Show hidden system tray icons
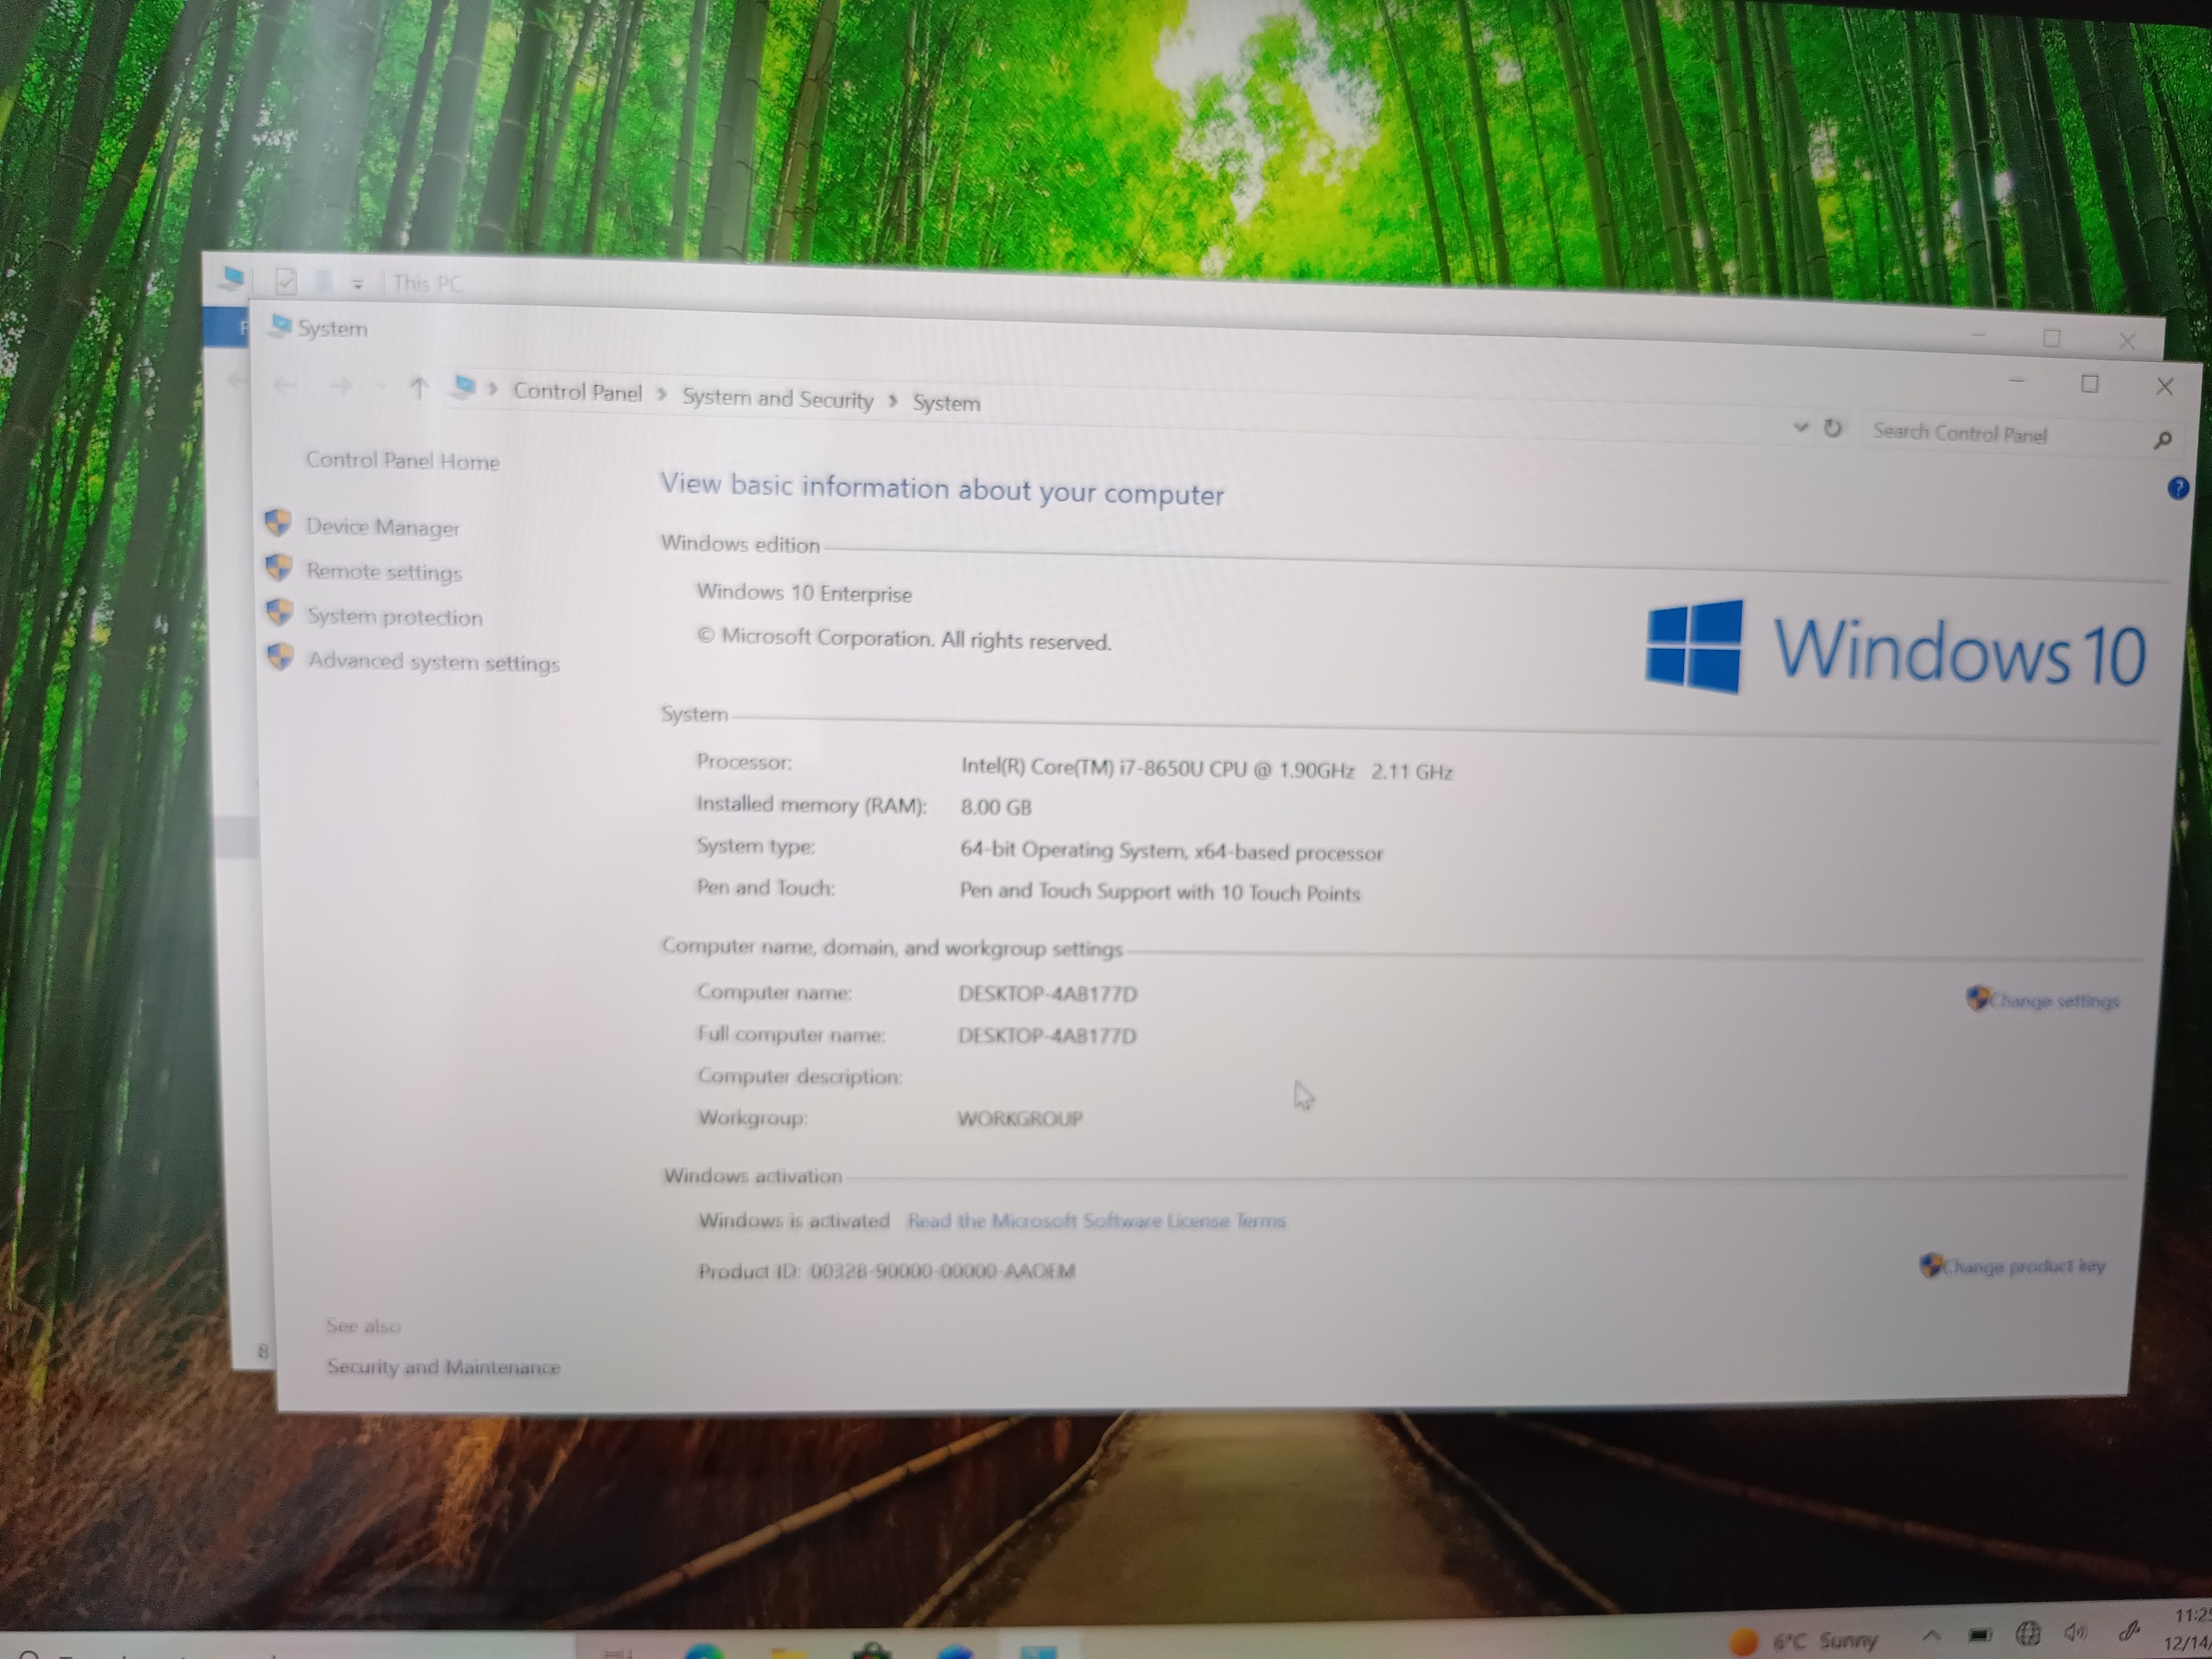Image resolution: width=2212 pixels, height=1659 pixels. tap(1930, 1635)
